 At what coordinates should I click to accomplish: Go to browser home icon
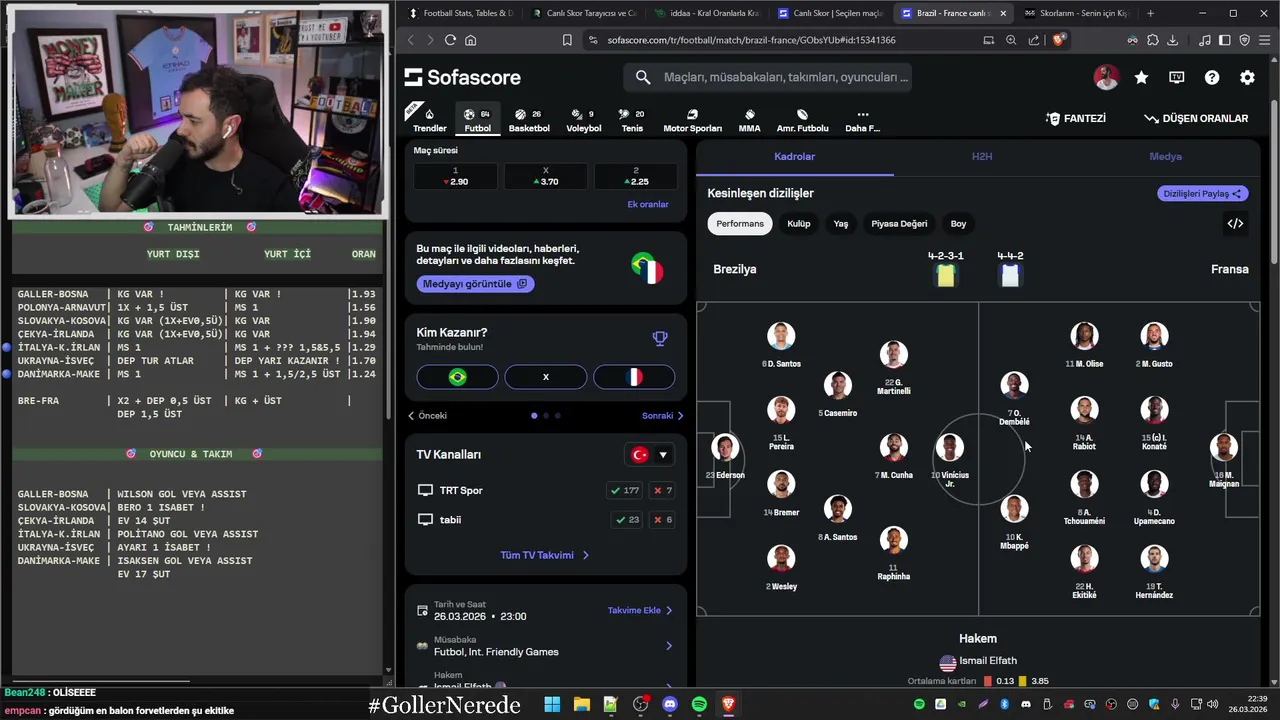pyautogui.click(x=471, y=40)
